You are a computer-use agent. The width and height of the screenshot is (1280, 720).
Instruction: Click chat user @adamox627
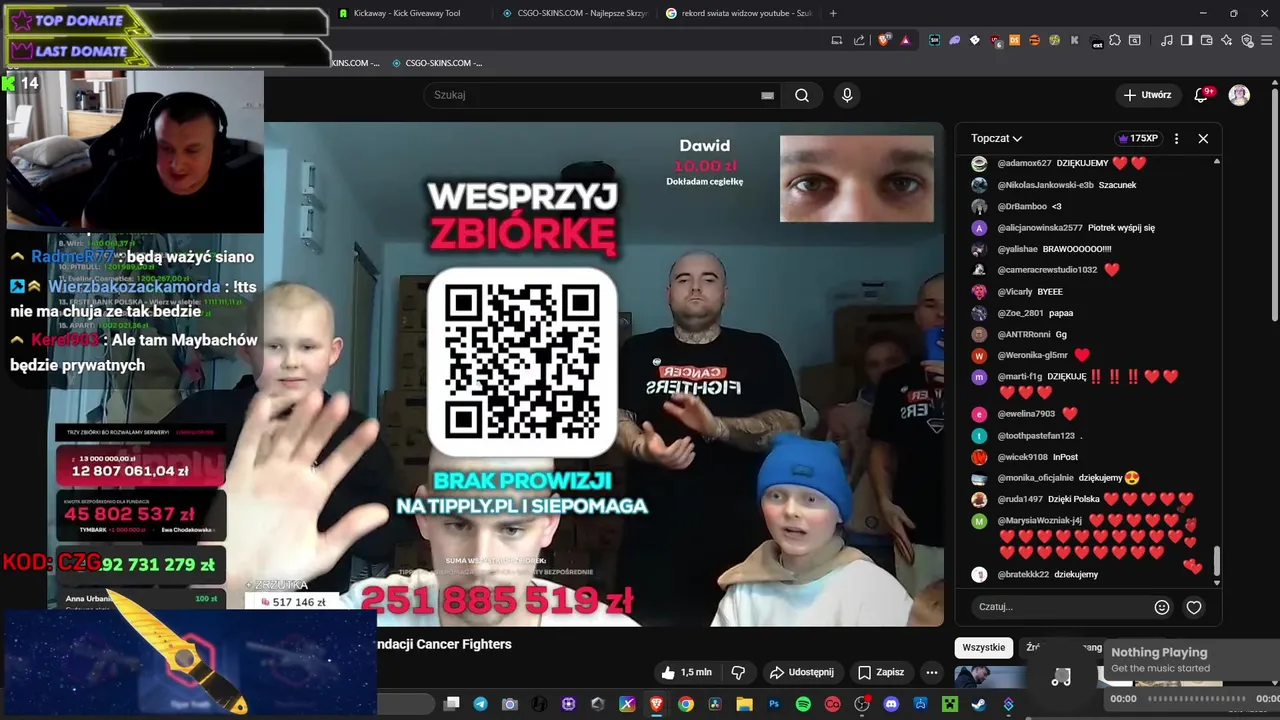click(1024, 163)
